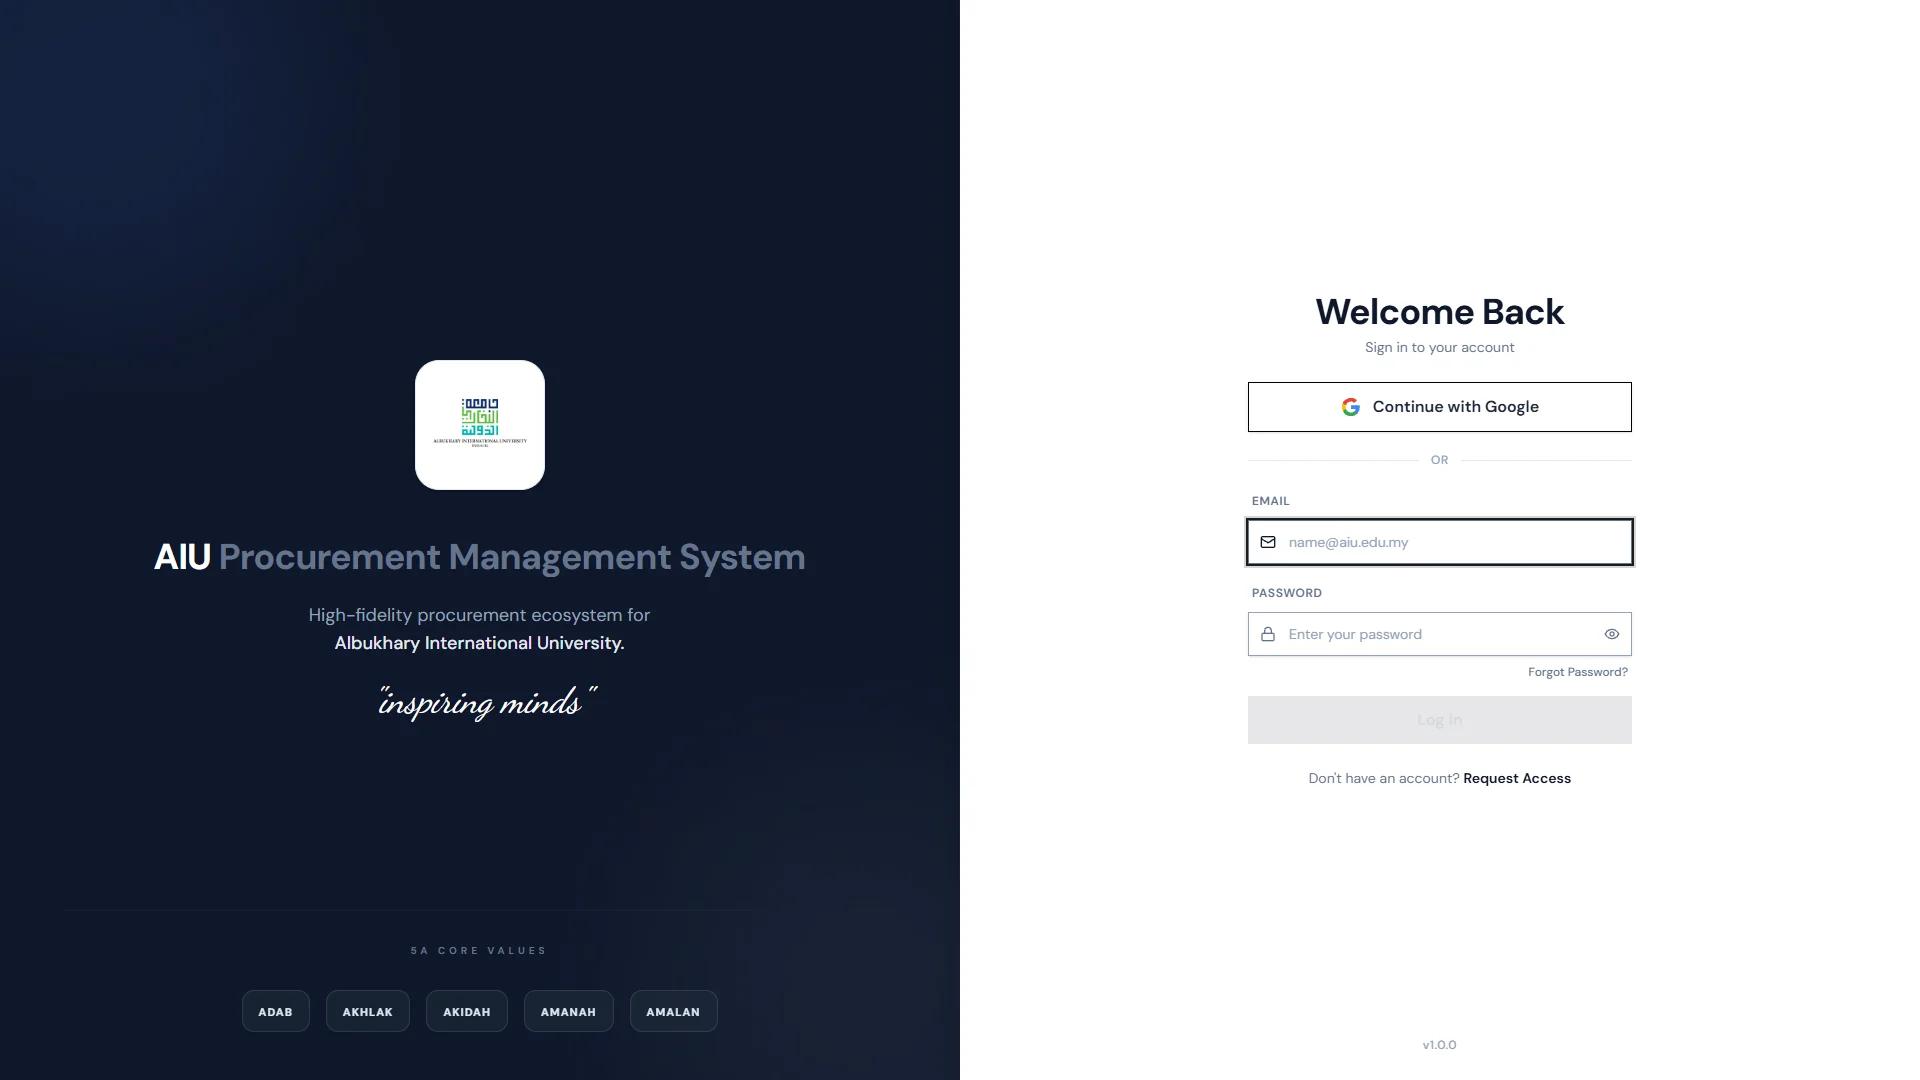Click into the password input field

tap(1440, 634)
